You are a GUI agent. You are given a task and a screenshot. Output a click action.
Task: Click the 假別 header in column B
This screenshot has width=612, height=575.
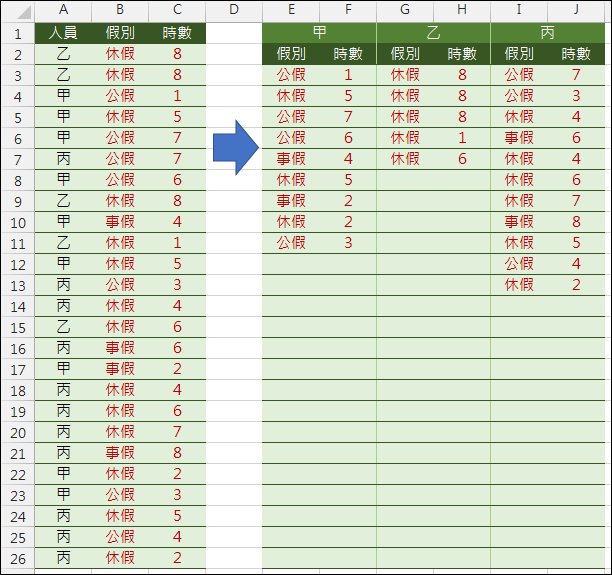(x=120, y=33)
